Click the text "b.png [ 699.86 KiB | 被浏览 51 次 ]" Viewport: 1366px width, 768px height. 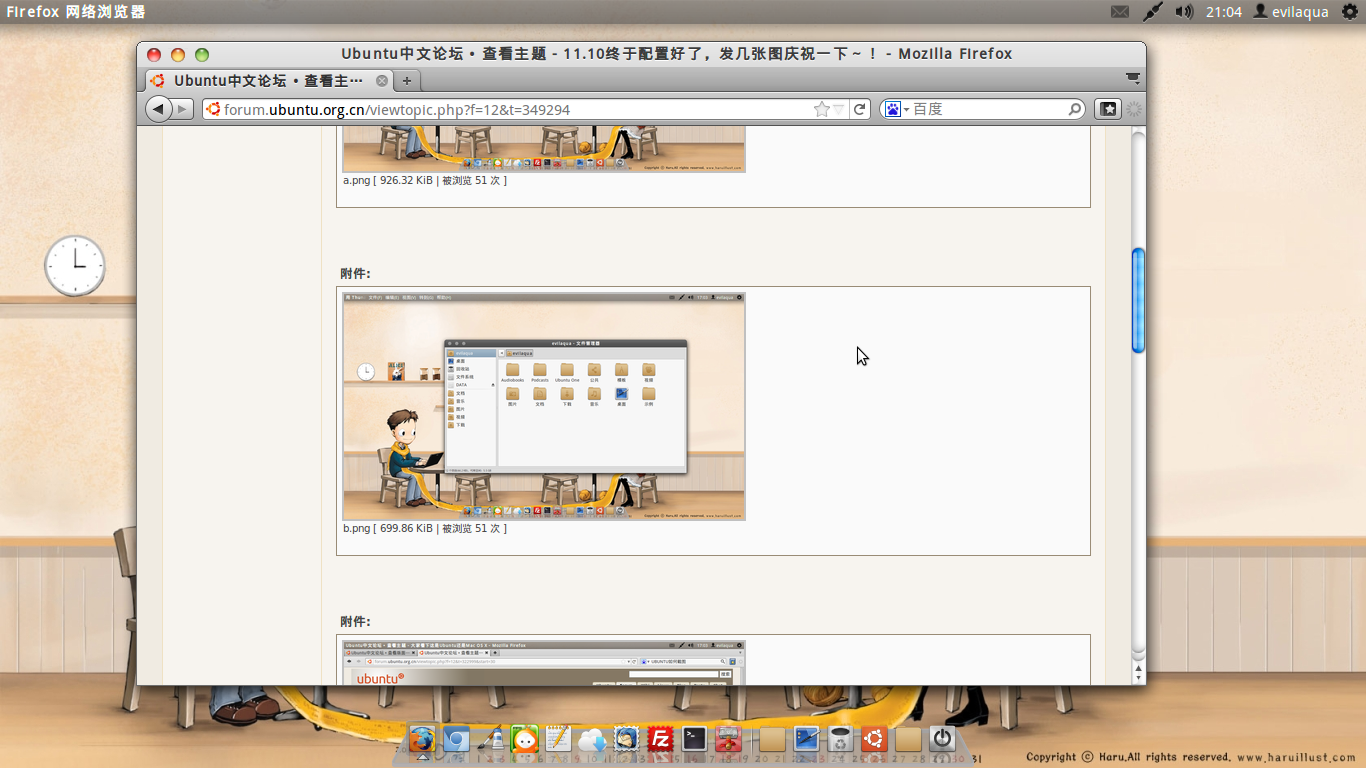click(x=425, y=529)
